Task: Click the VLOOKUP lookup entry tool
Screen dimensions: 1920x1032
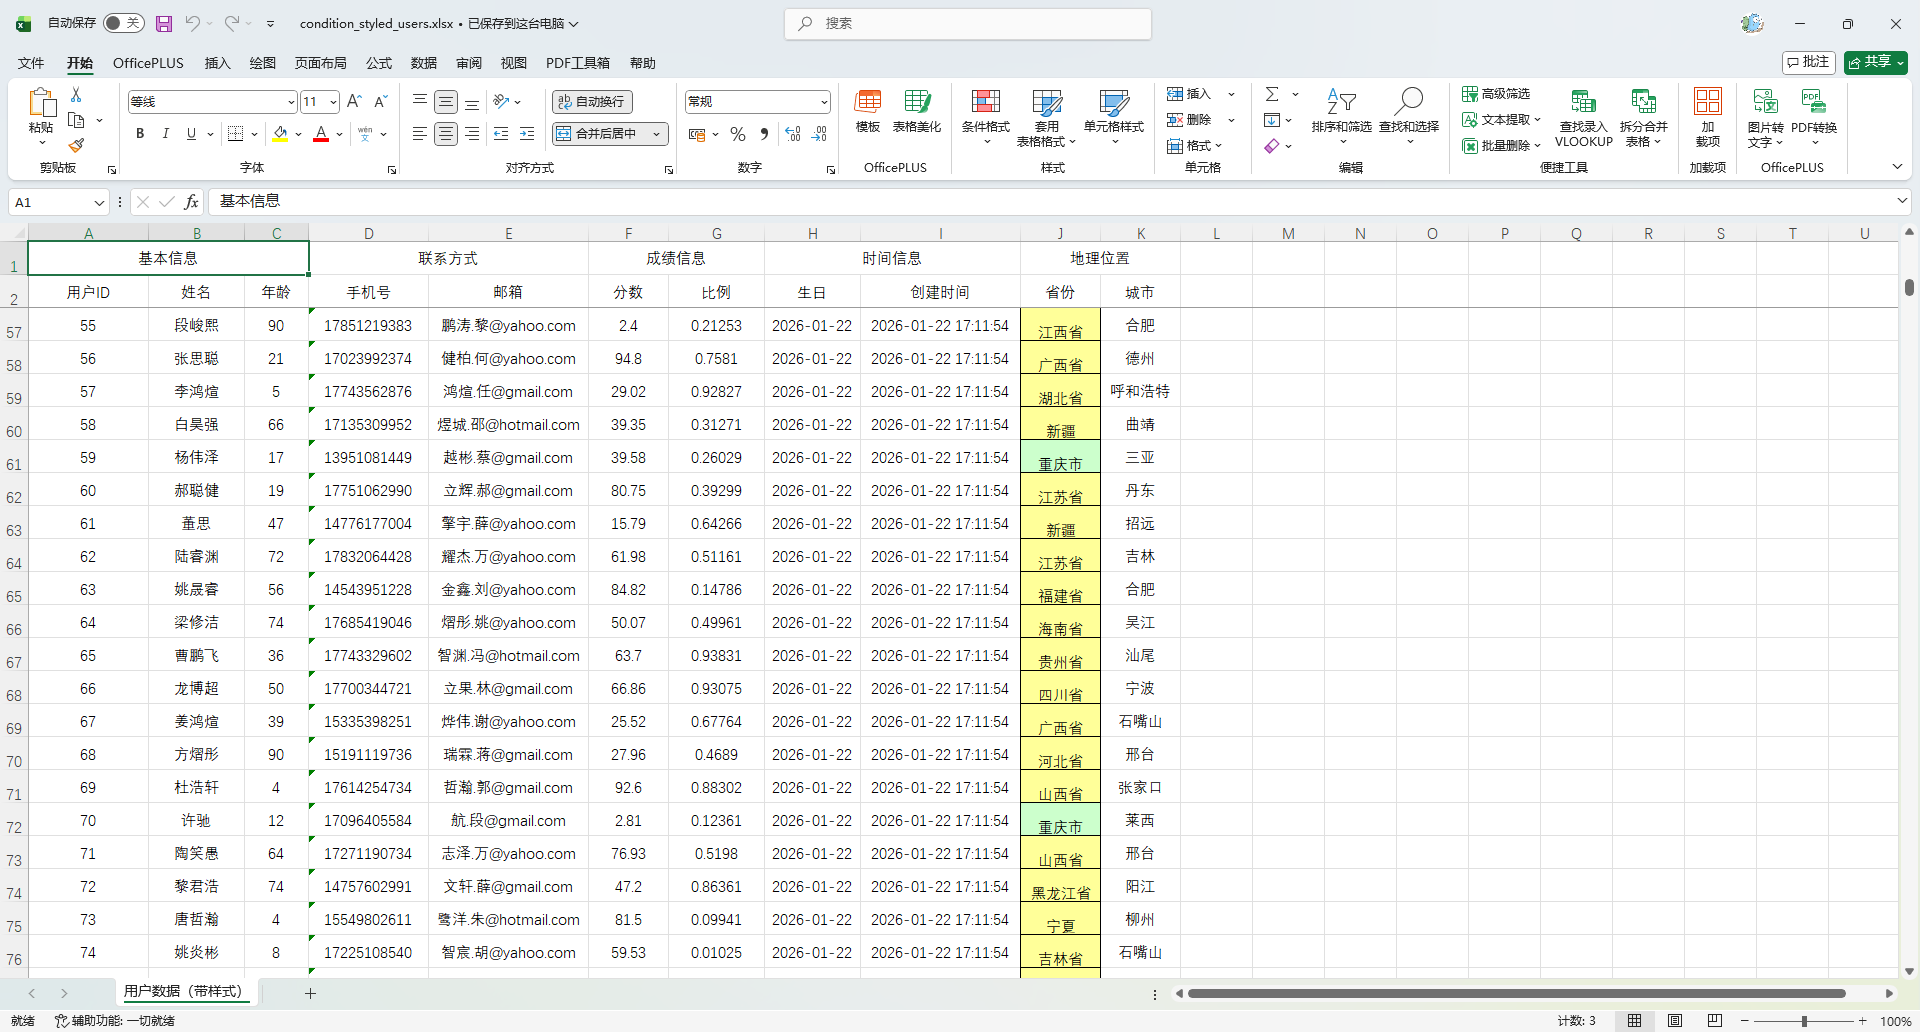Action: coord(1583,113)
